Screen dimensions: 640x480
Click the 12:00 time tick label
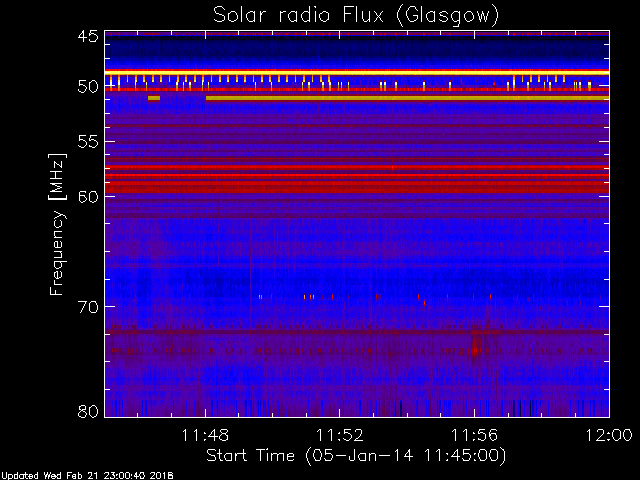pyautogui.click(x=609, y=435)
